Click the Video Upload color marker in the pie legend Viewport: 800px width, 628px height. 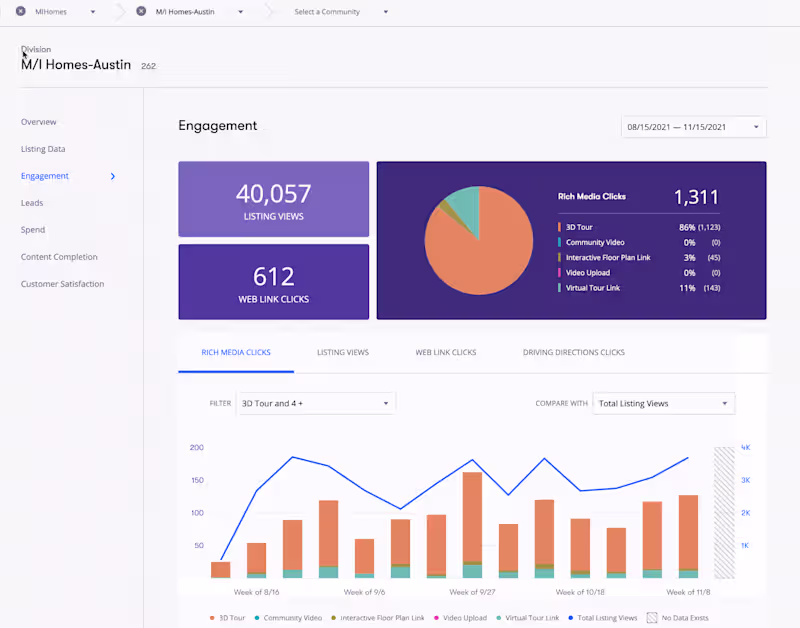(559, 273)
